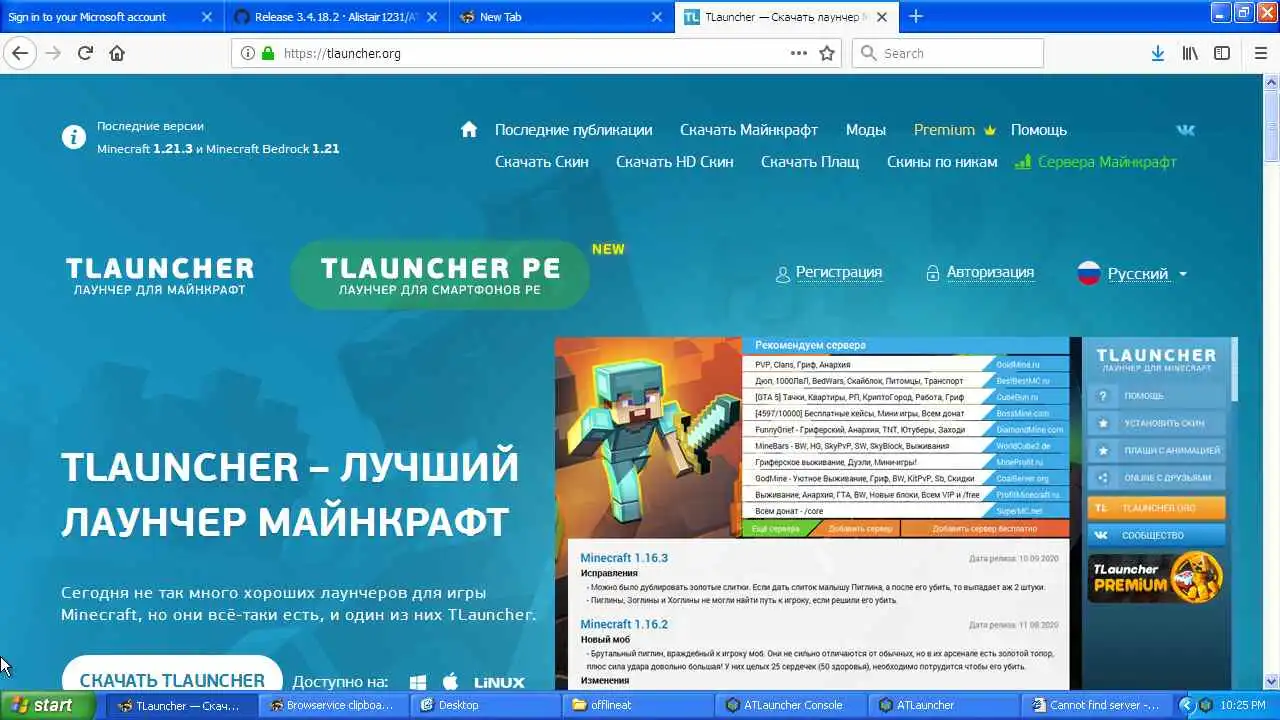
Task: Click the Windows download icon
Action: tap(418, 682)
